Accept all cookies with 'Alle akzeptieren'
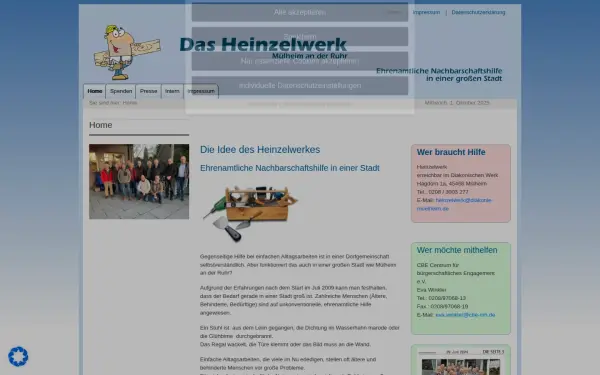This screenshot has width=600, height=375. pyautogui.click(x=300, y=12)
